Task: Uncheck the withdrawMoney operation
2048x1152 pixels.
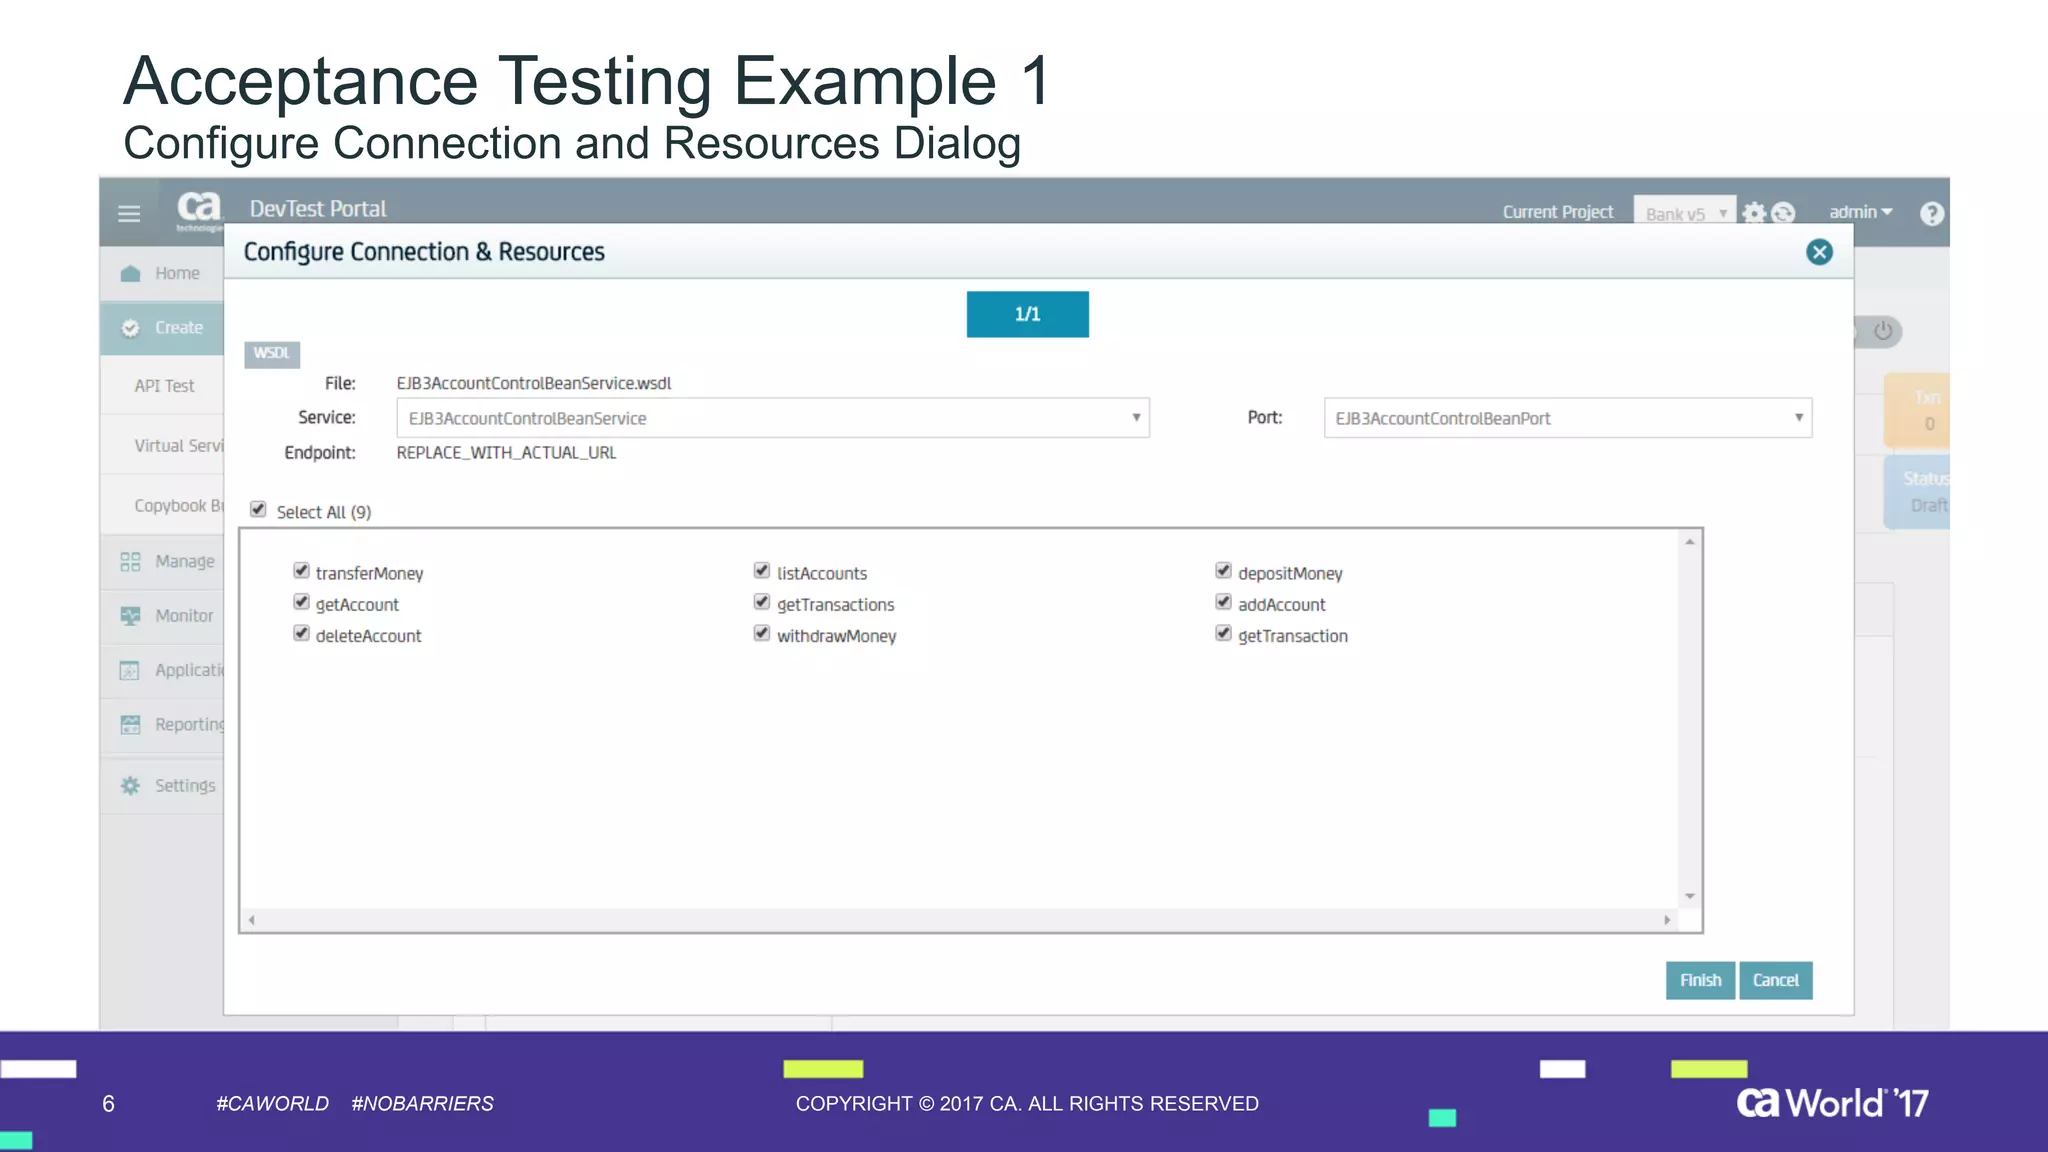Action: click(762, 634)
